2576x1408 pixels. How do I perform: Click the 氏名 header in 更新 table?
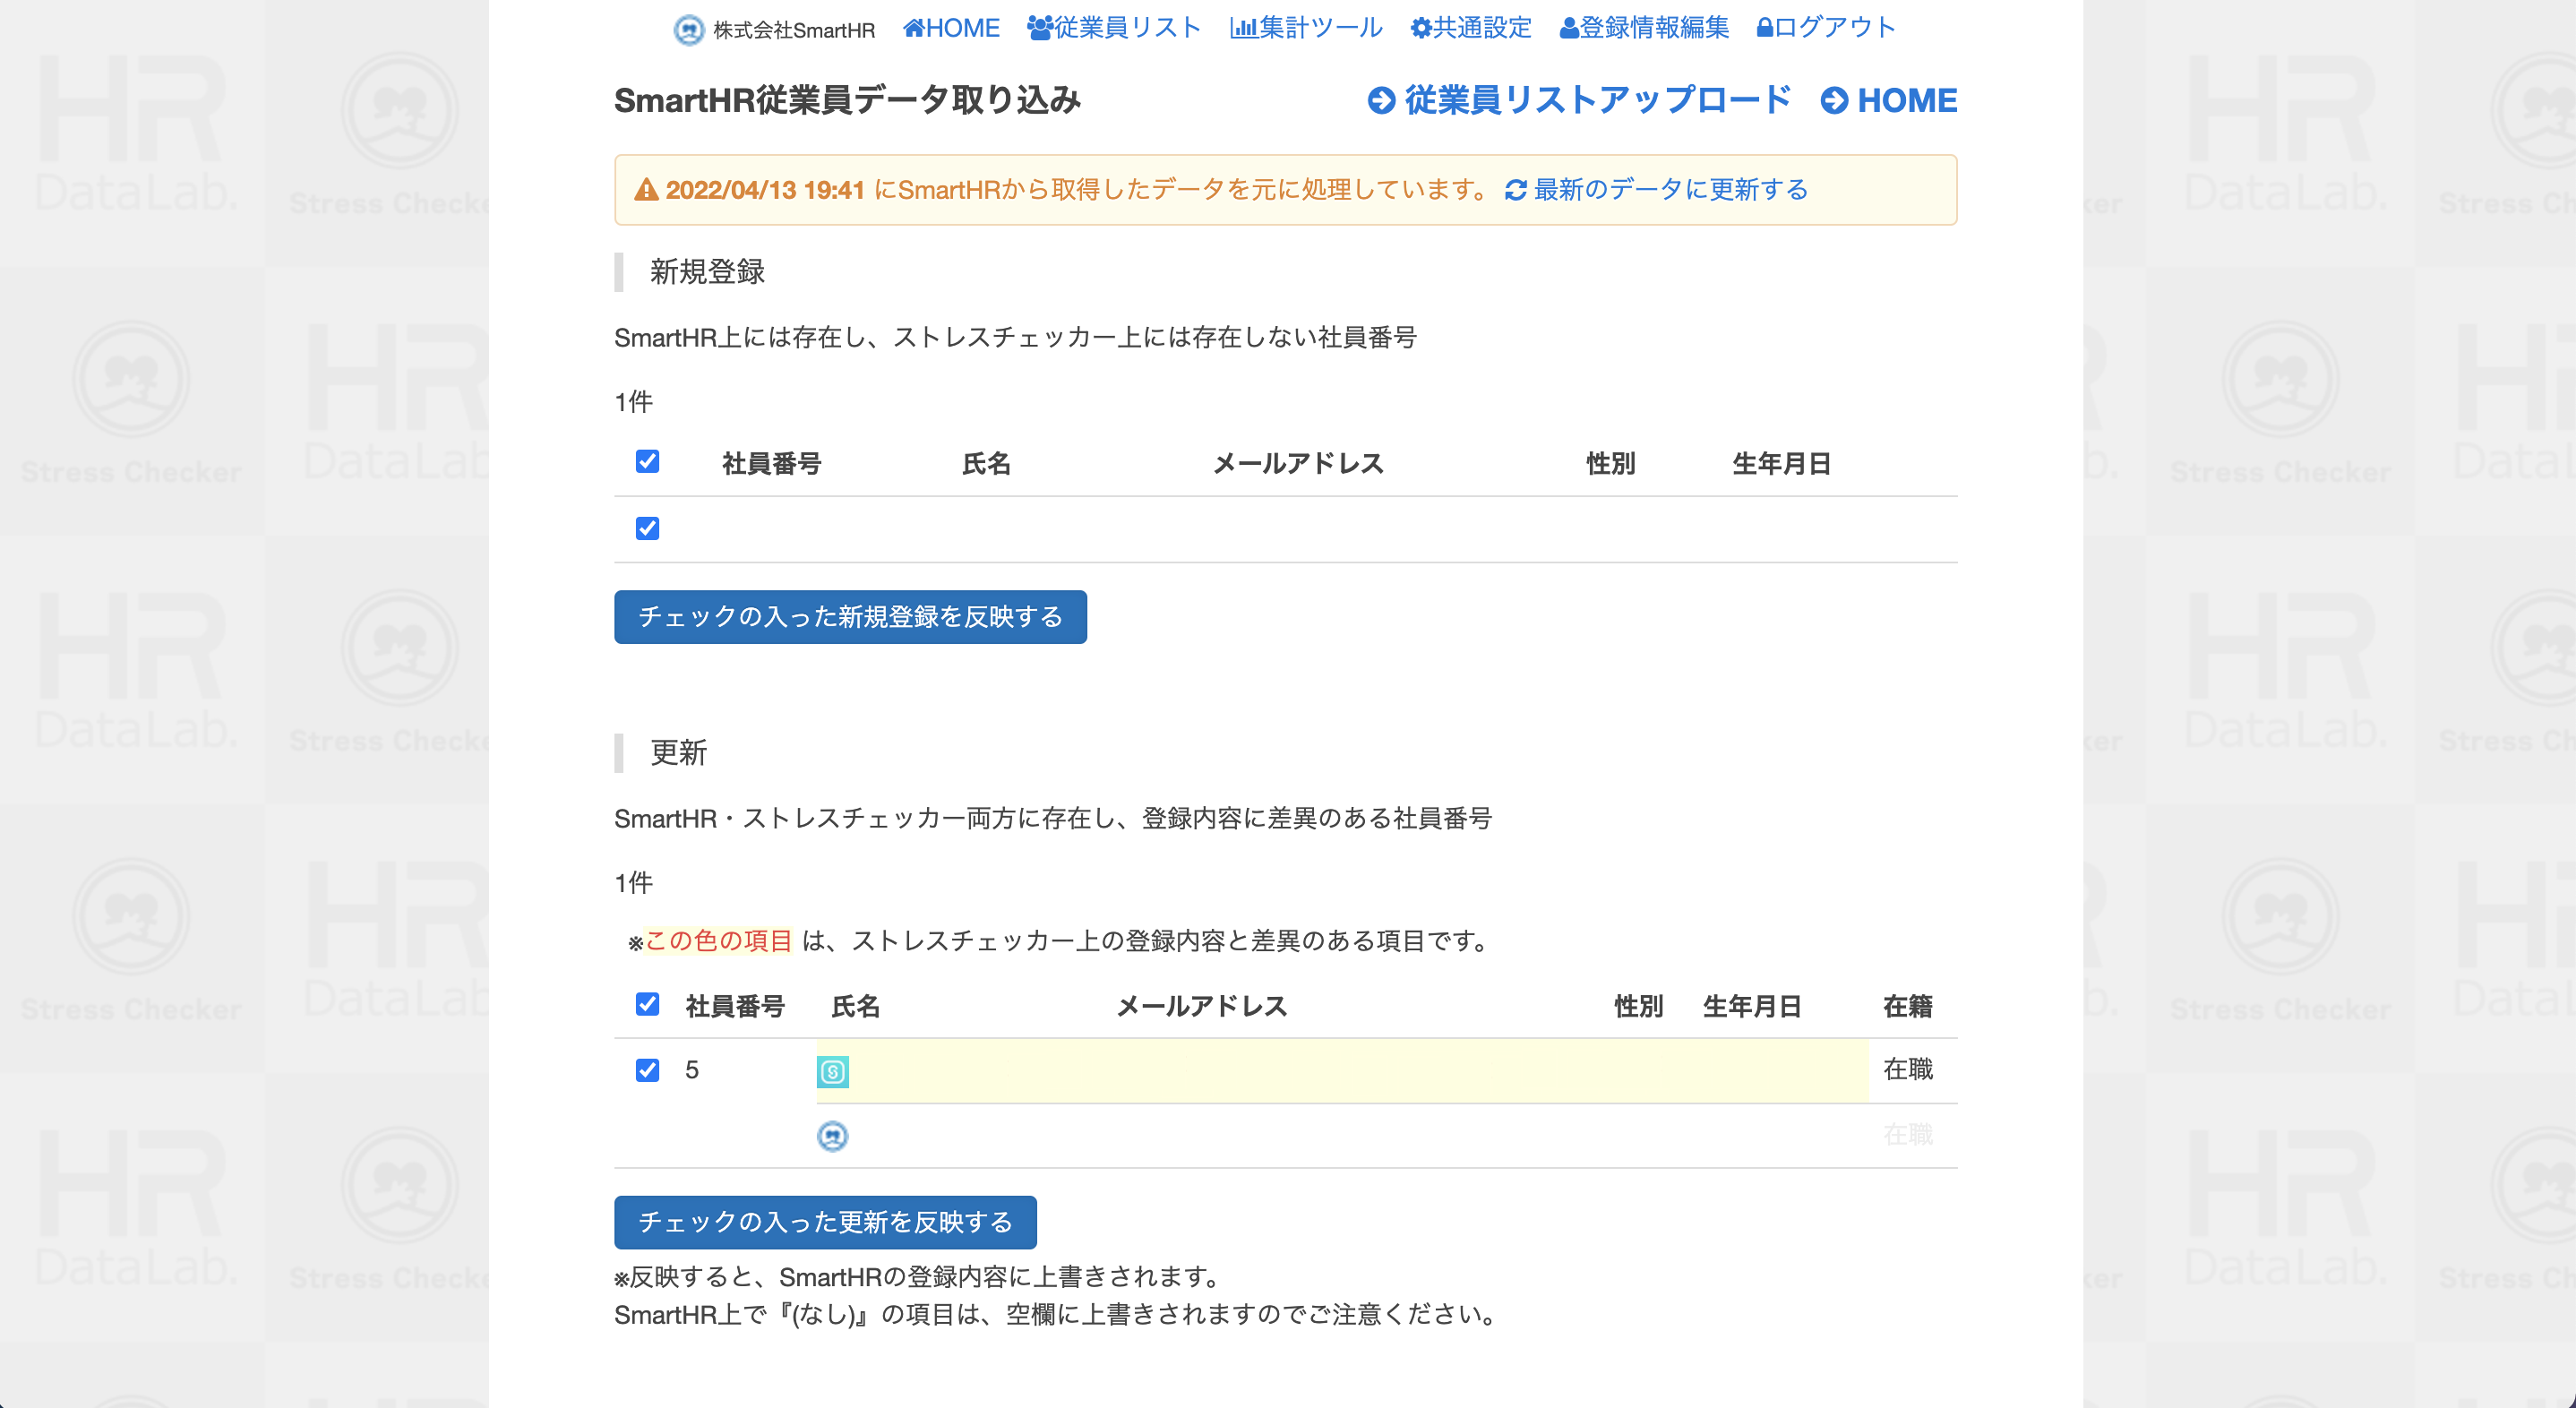856,1006
